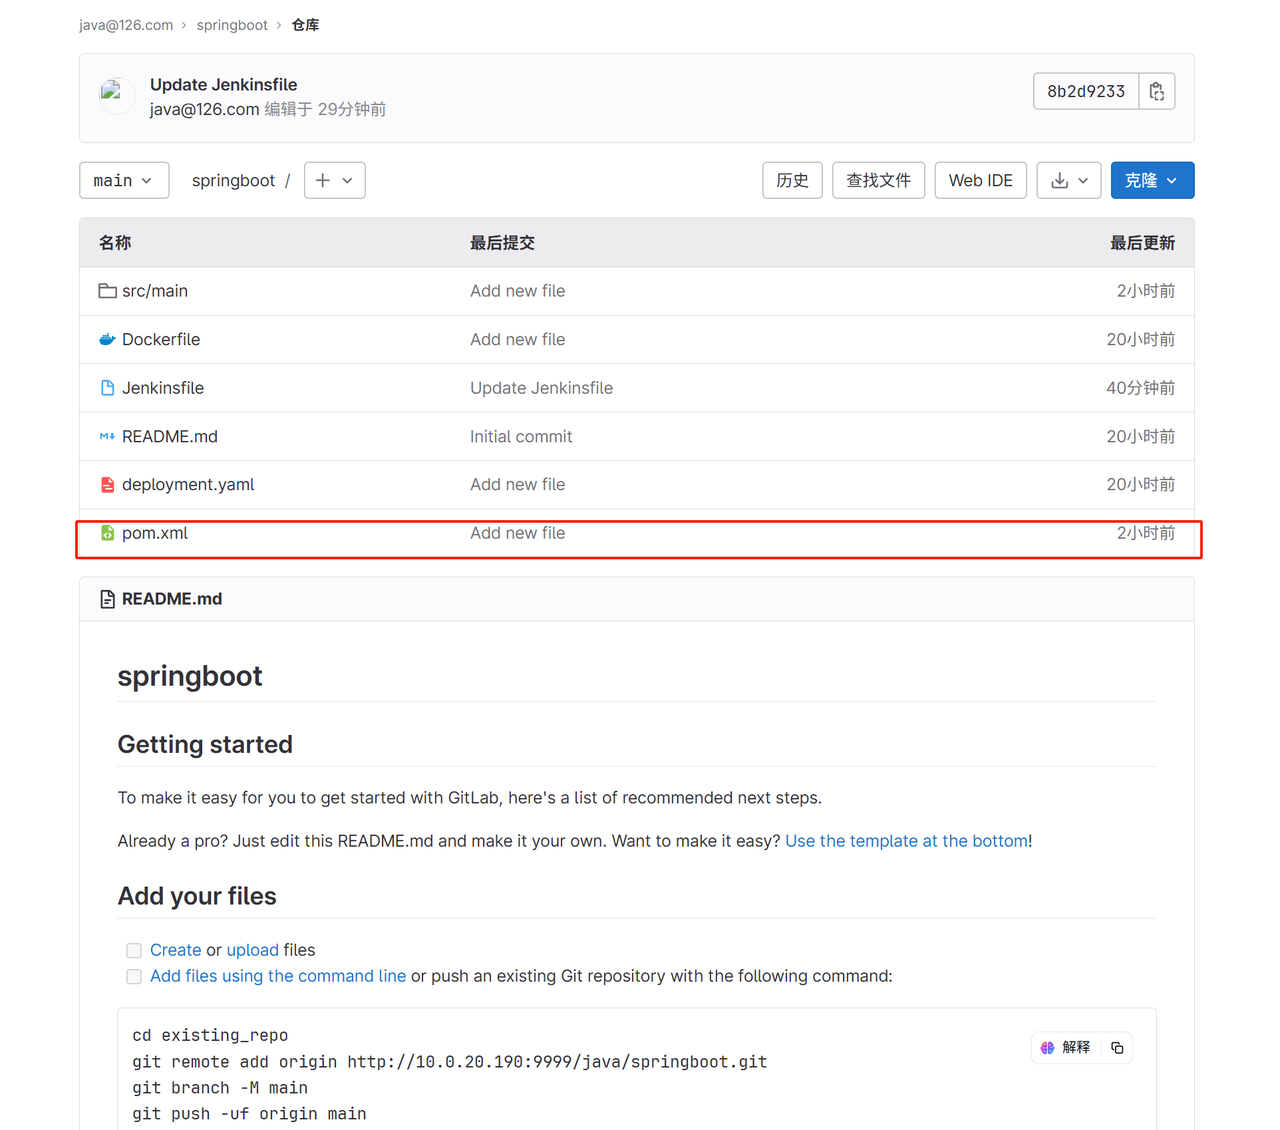Screen dimensions: 1280x1130
Task: Expand the plus add-file dropdown
Action: tap(334, 181)
